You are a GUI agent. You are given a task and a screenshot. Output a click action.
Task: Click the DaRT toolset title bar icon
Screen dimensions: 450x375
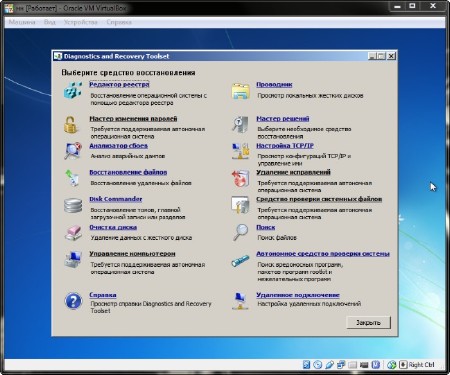click(58, 56)
